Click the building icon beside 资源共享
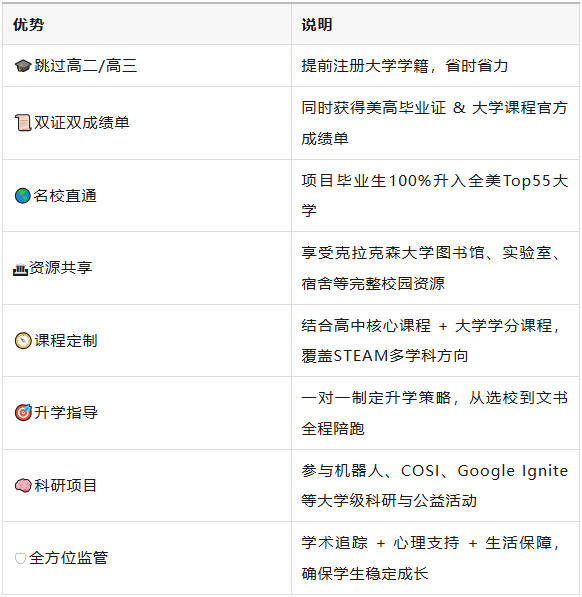This screenshot has height=597, width=582. (x=21, y=269)
